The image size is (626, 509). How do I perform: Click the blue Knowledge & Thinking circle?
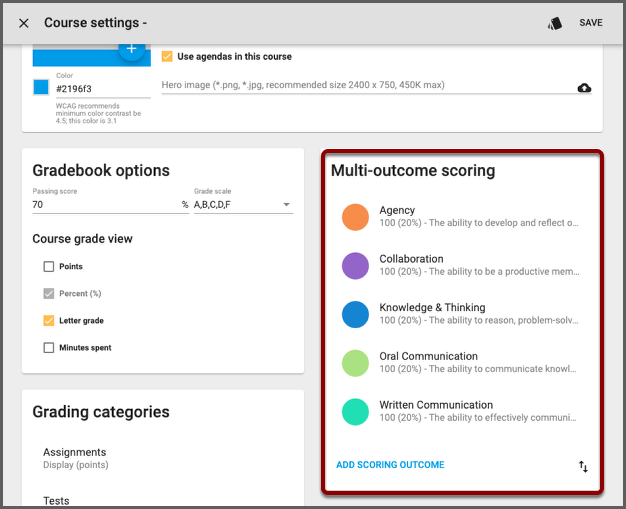pos(355,315)
